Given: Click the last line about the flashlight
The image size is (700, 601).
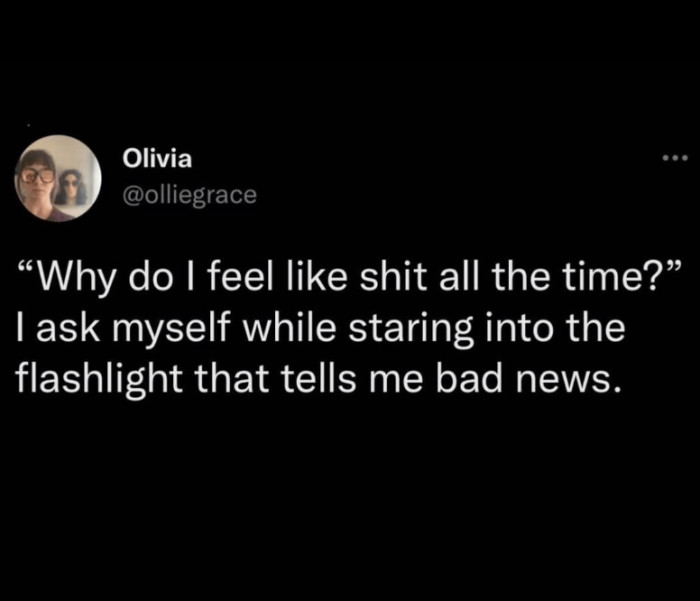Looking at the screenshot, I should point(319,380).
